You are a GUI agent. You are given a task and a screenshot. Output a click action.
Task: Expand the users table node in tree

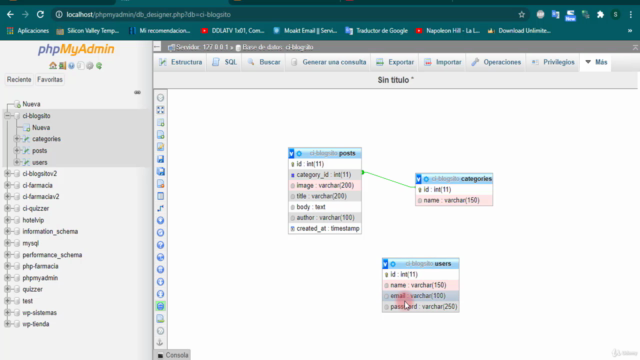(x=17, y=162)
